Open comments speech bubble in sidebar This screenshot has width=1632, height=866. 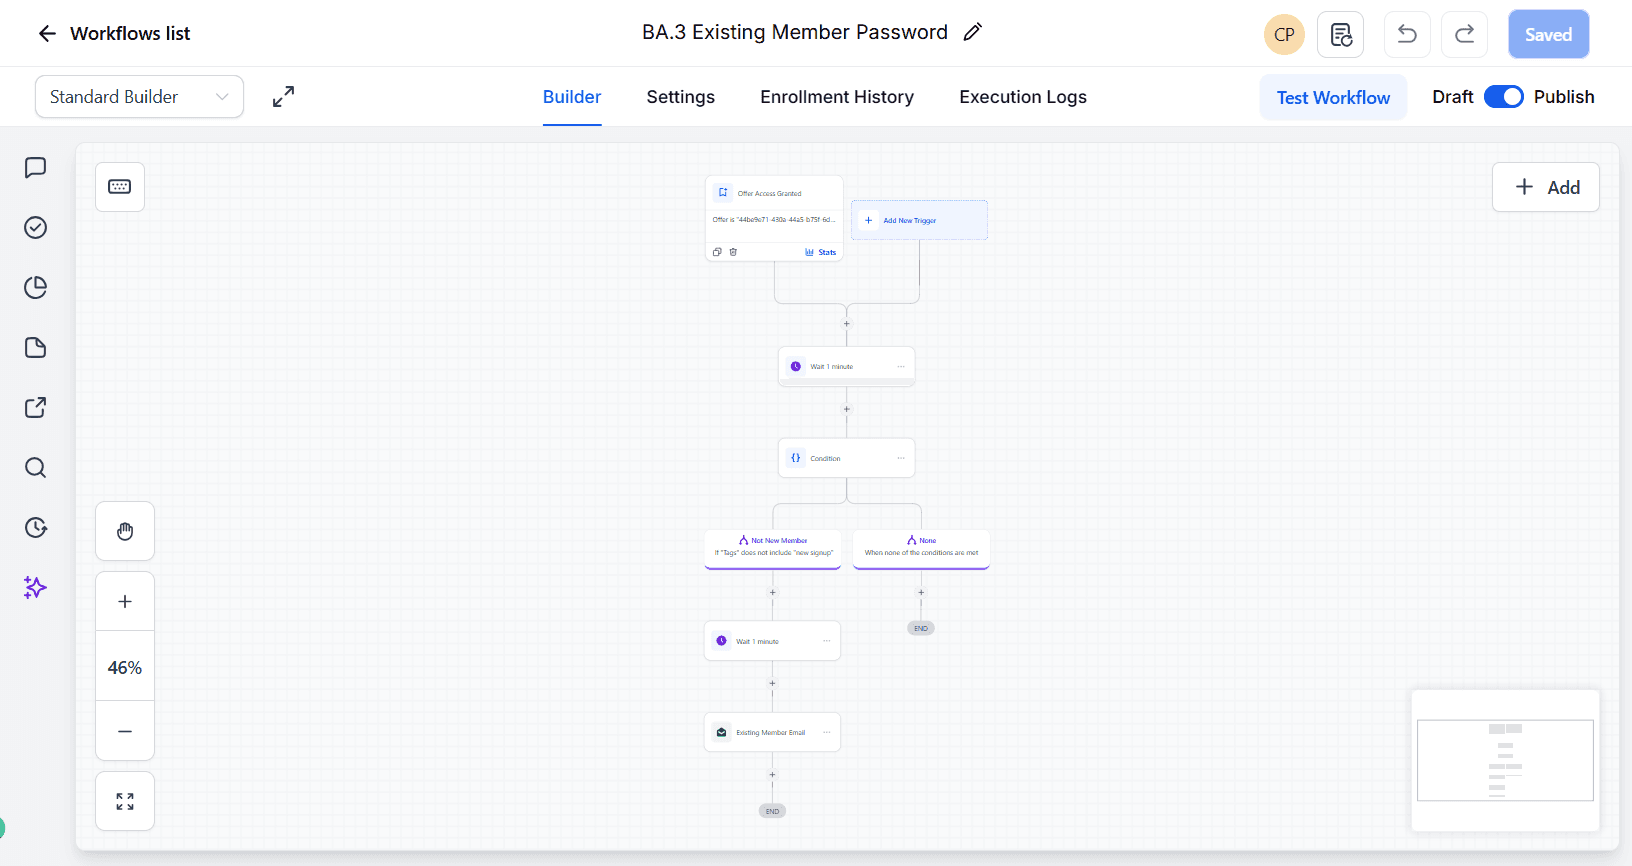[x=35, y=168]
